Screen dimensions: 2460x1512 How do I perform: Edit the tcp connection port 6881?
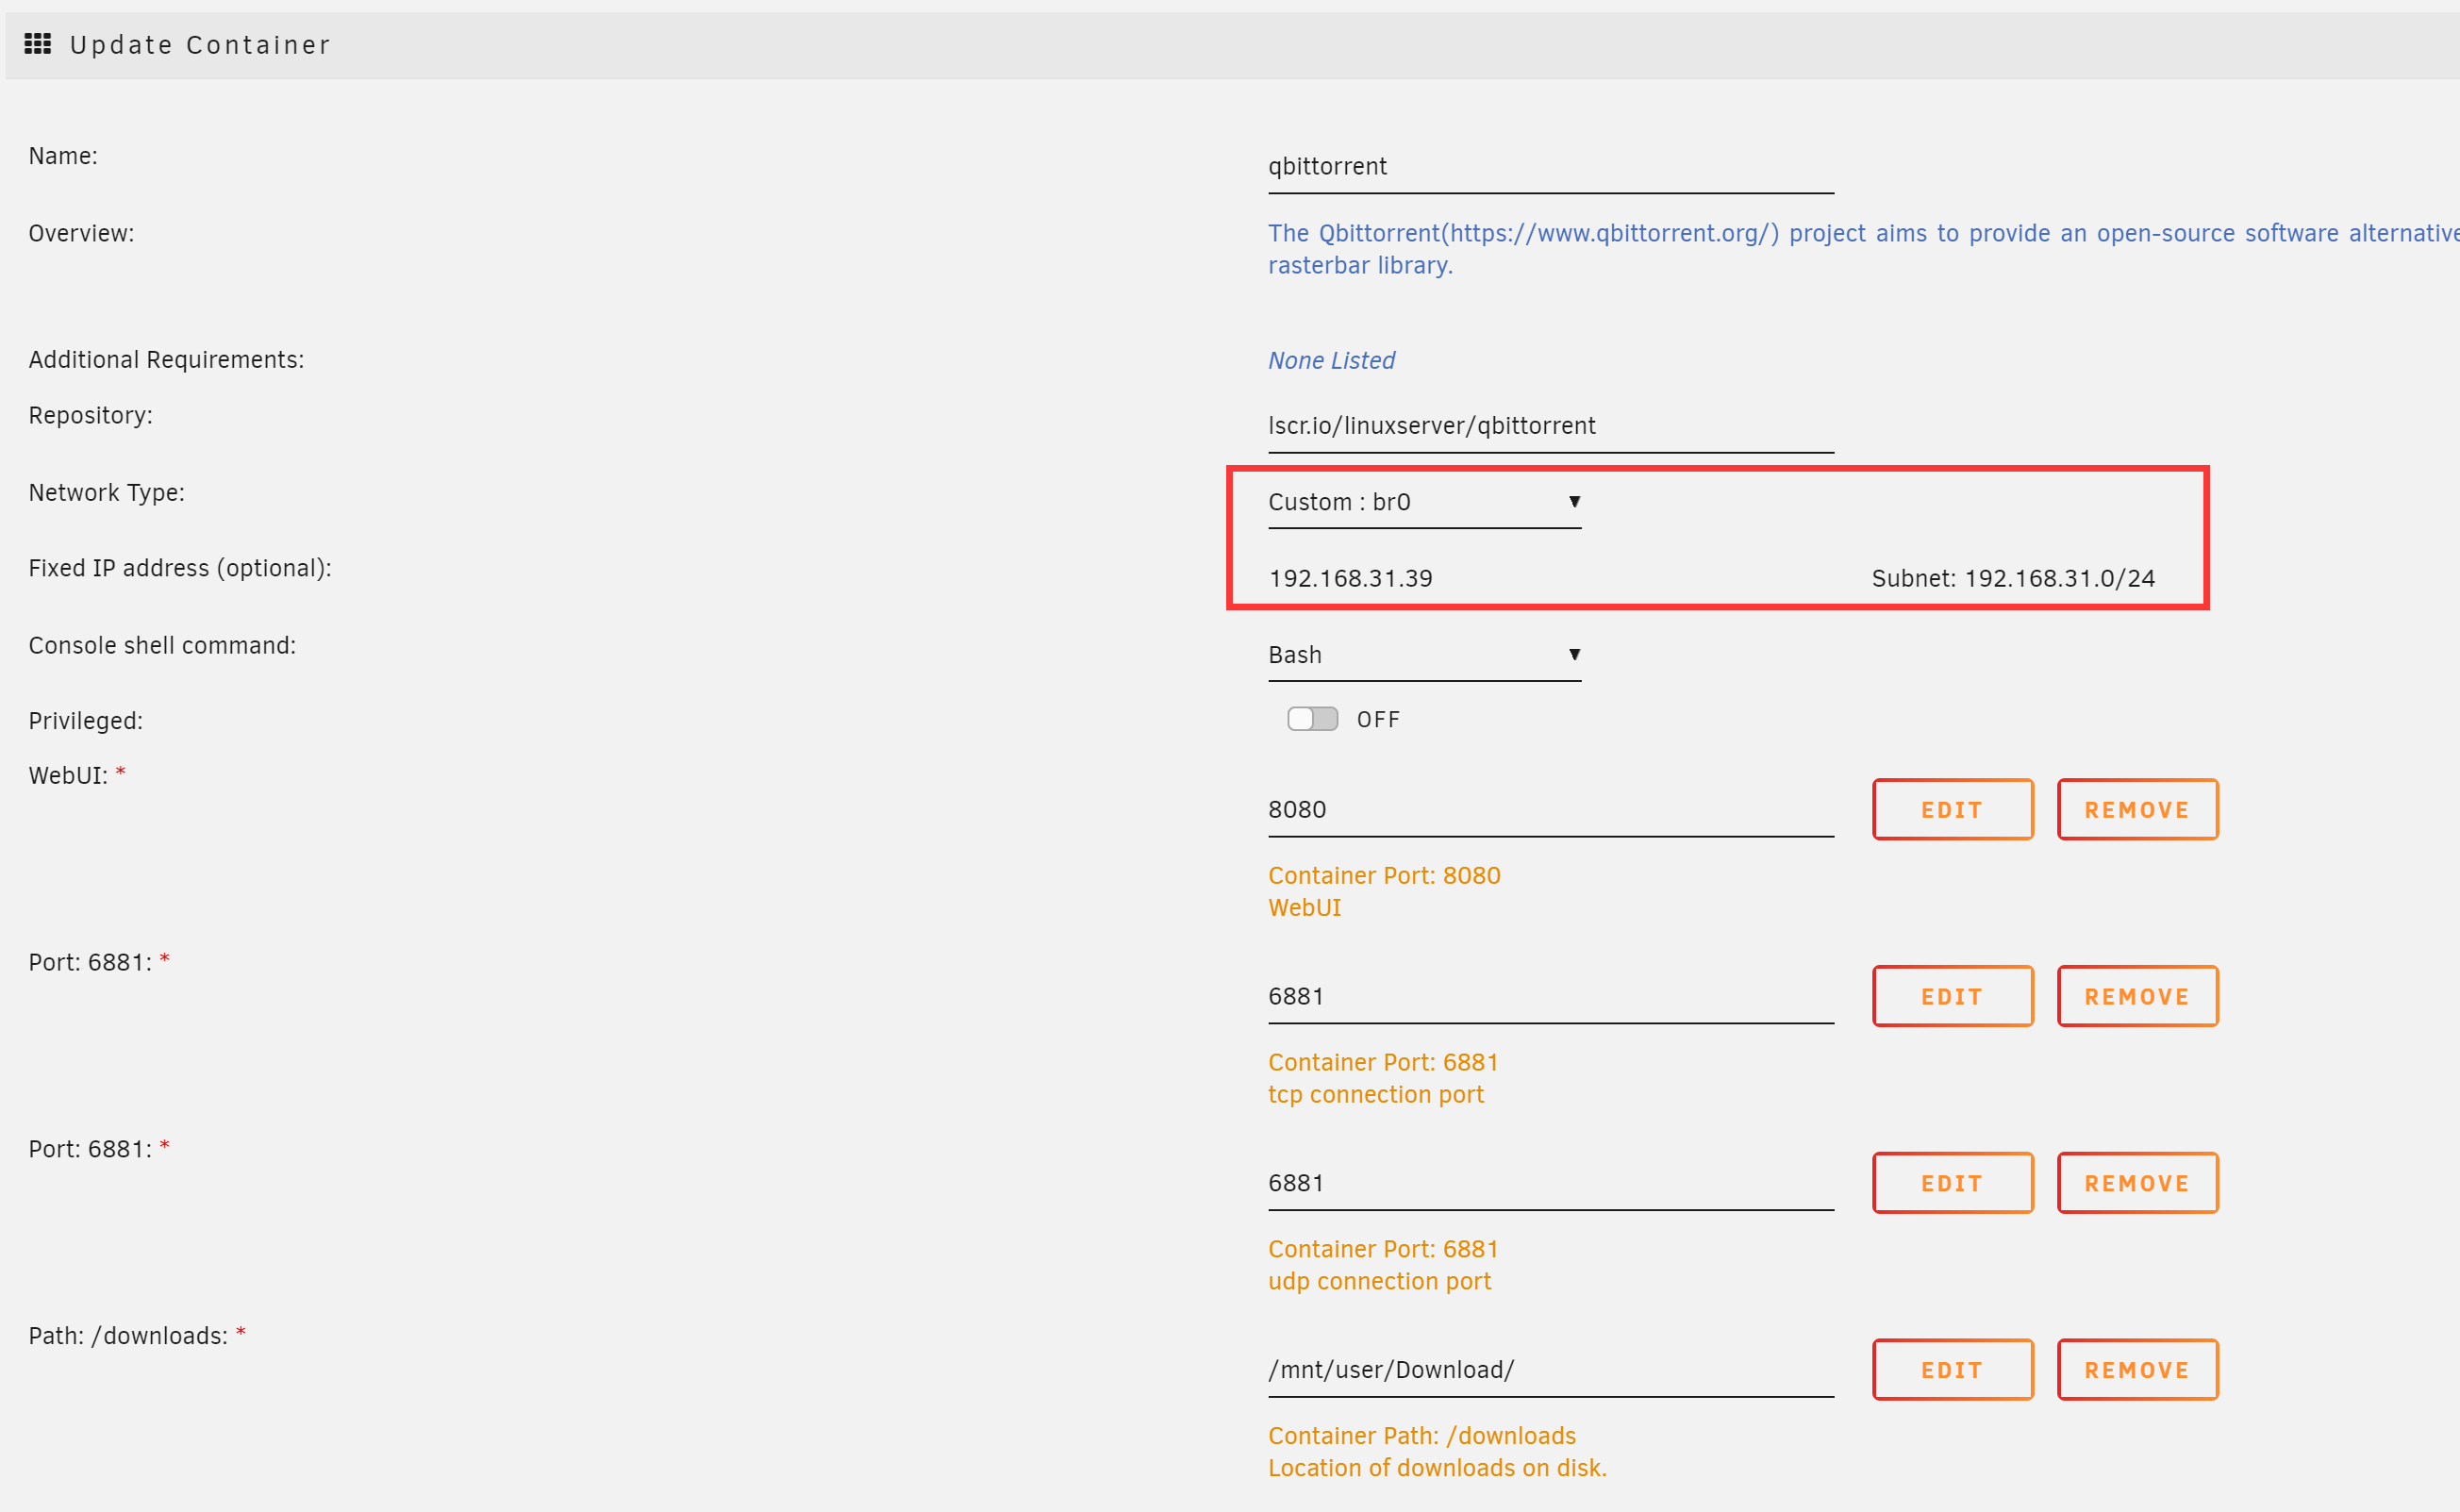coord(1951,996)
